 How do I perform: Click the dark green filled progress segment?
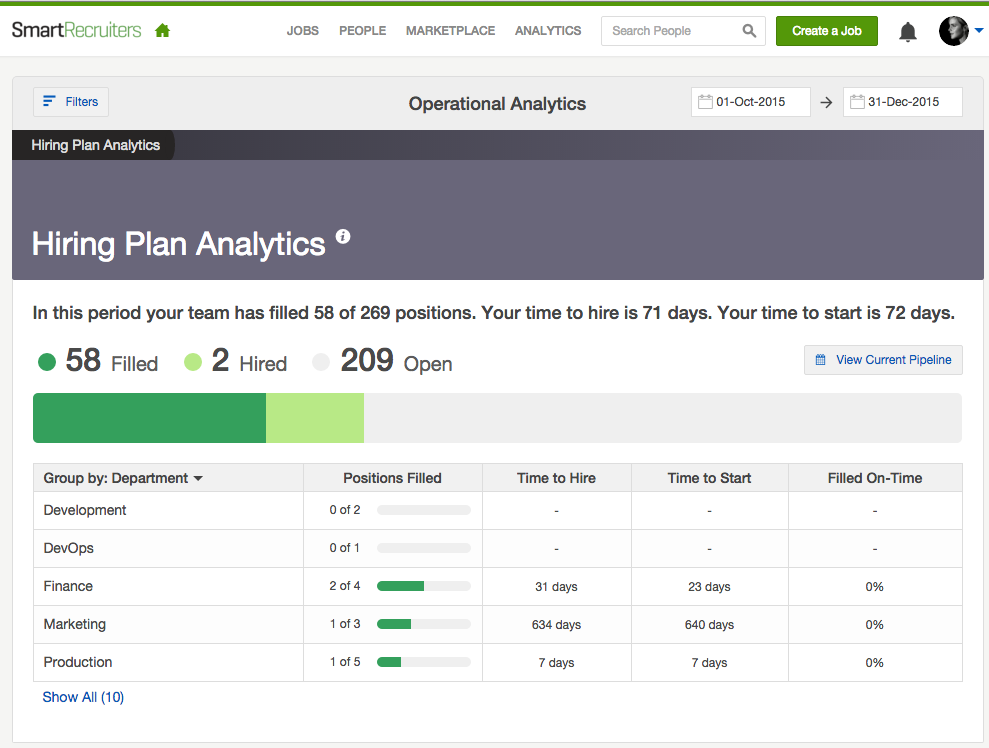coord(149,418)
